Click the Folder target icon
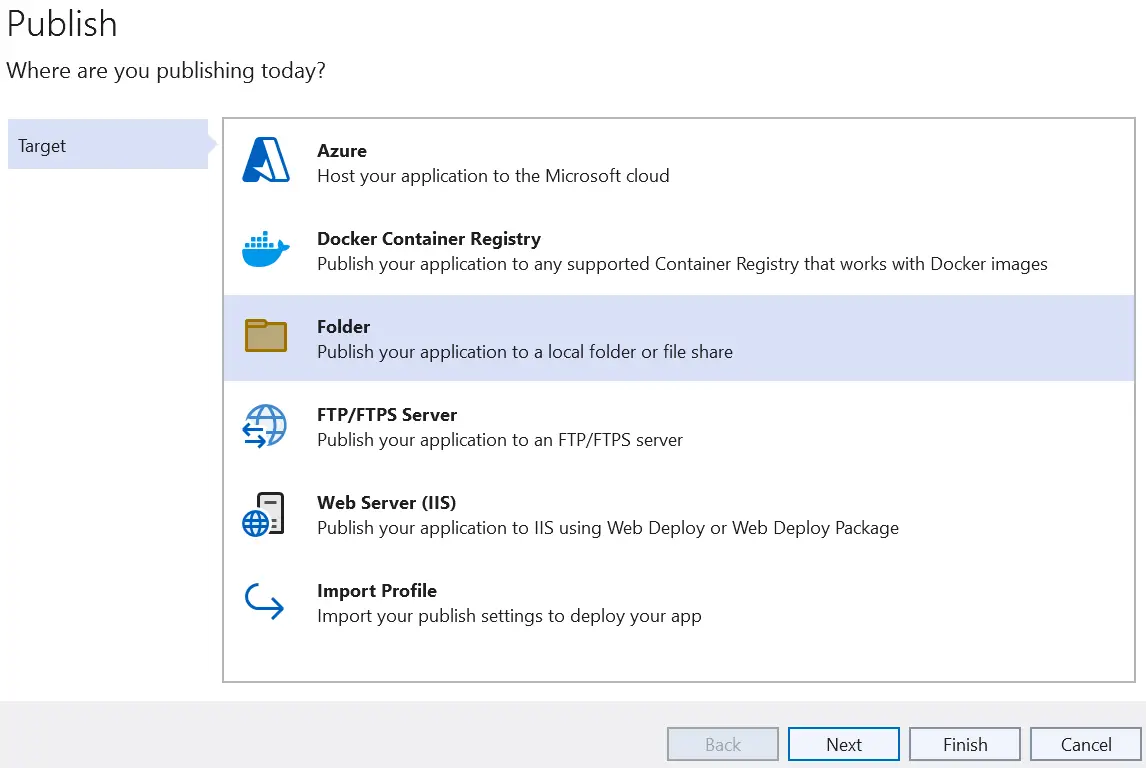This screenshot has height=768, width=1146. click(266, 335)
